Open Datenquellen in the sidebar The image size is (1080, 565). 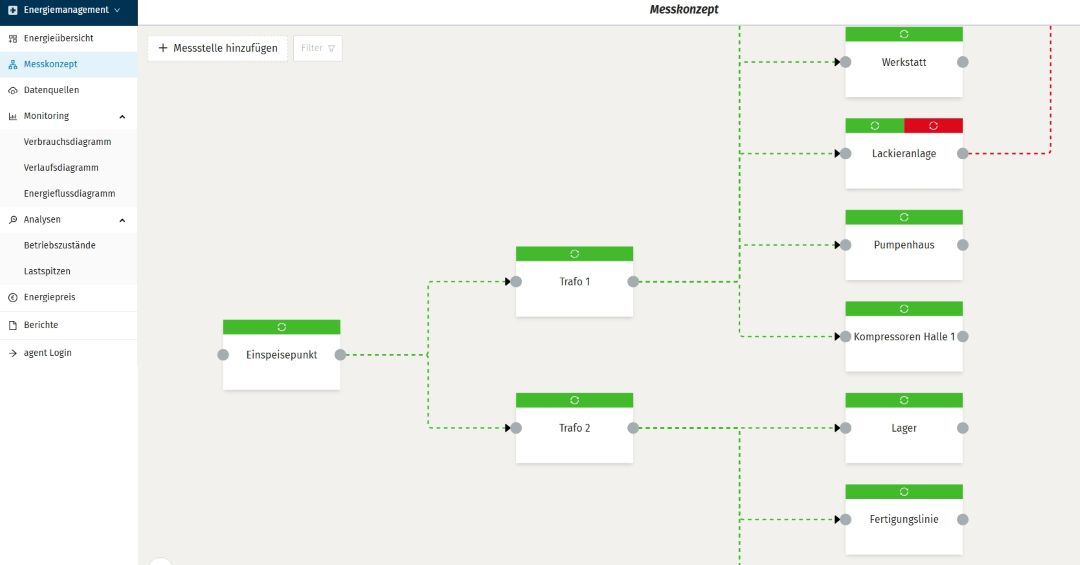tap(69, 90)
